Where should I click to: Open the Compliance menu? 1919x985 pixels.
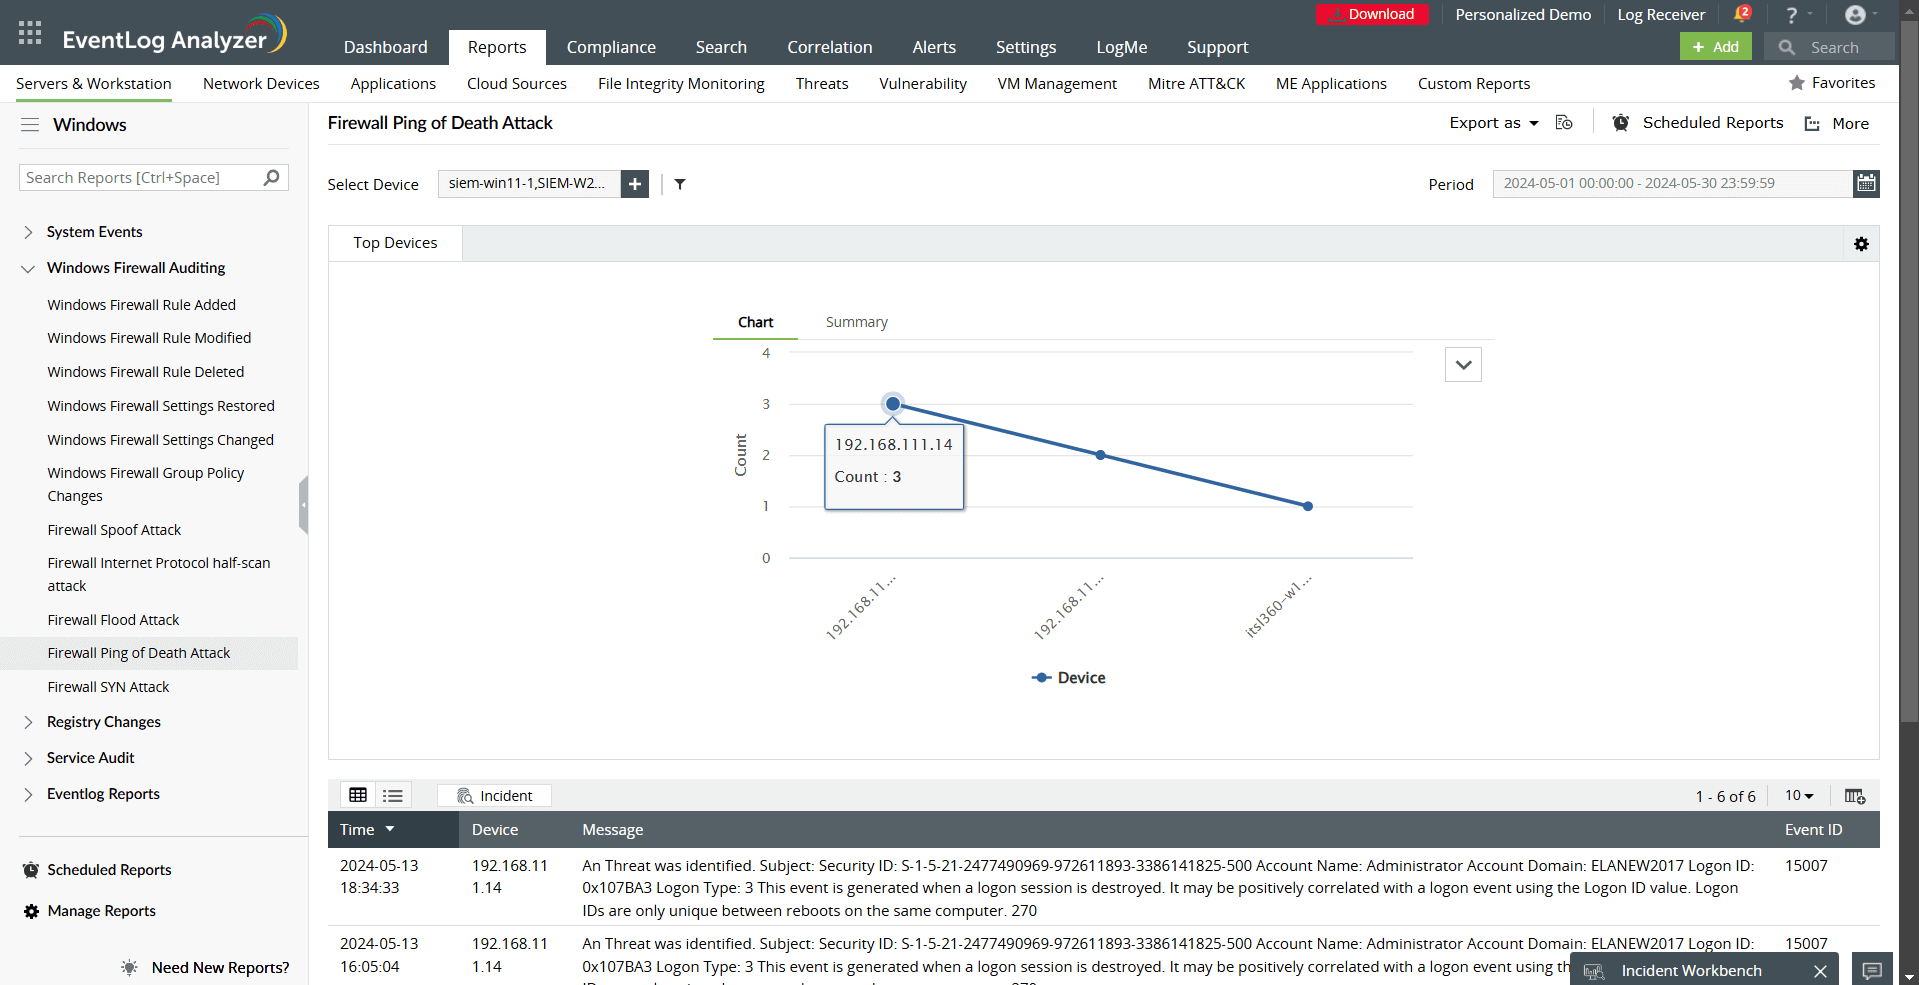611,47
